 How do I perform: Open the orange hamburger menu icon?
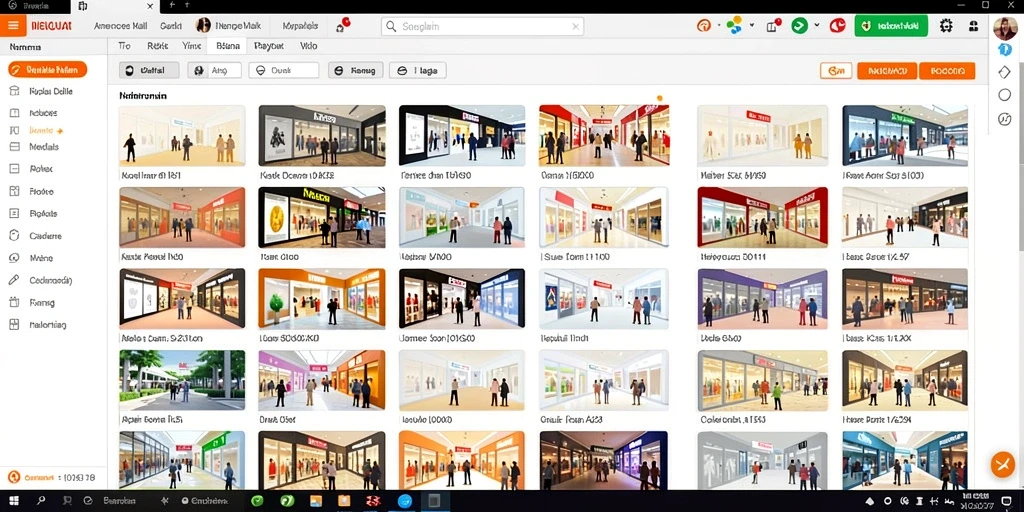pyautogui.click(x=13, y=26)
